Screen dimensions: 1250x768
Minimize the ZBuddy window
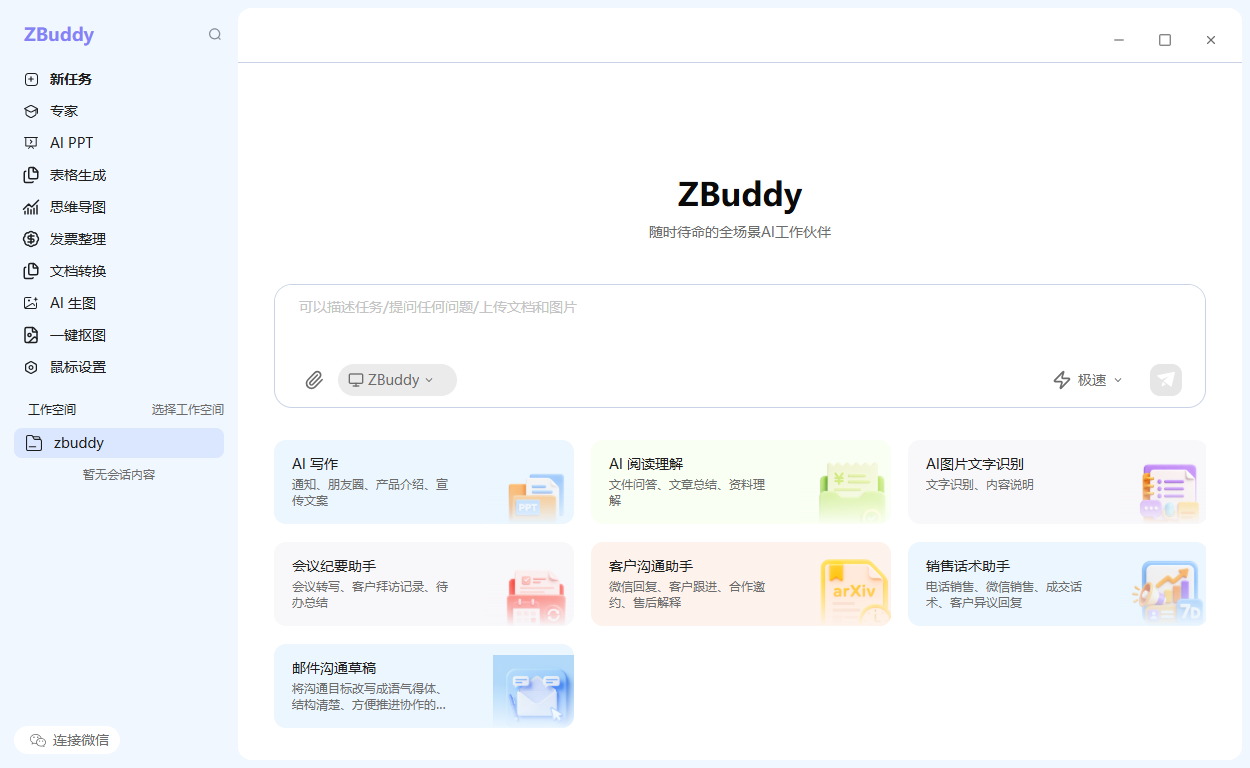click(1119, 40)
